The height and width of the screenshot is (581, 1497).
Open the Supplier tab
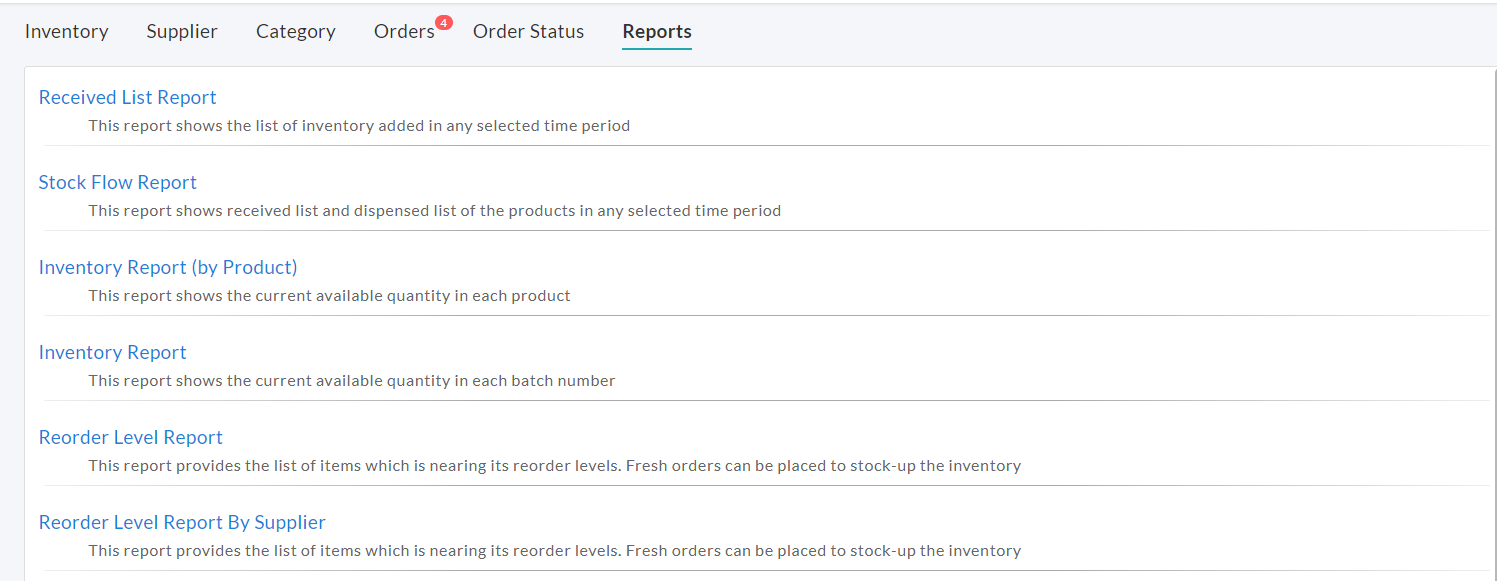click(x=181, y=31)
